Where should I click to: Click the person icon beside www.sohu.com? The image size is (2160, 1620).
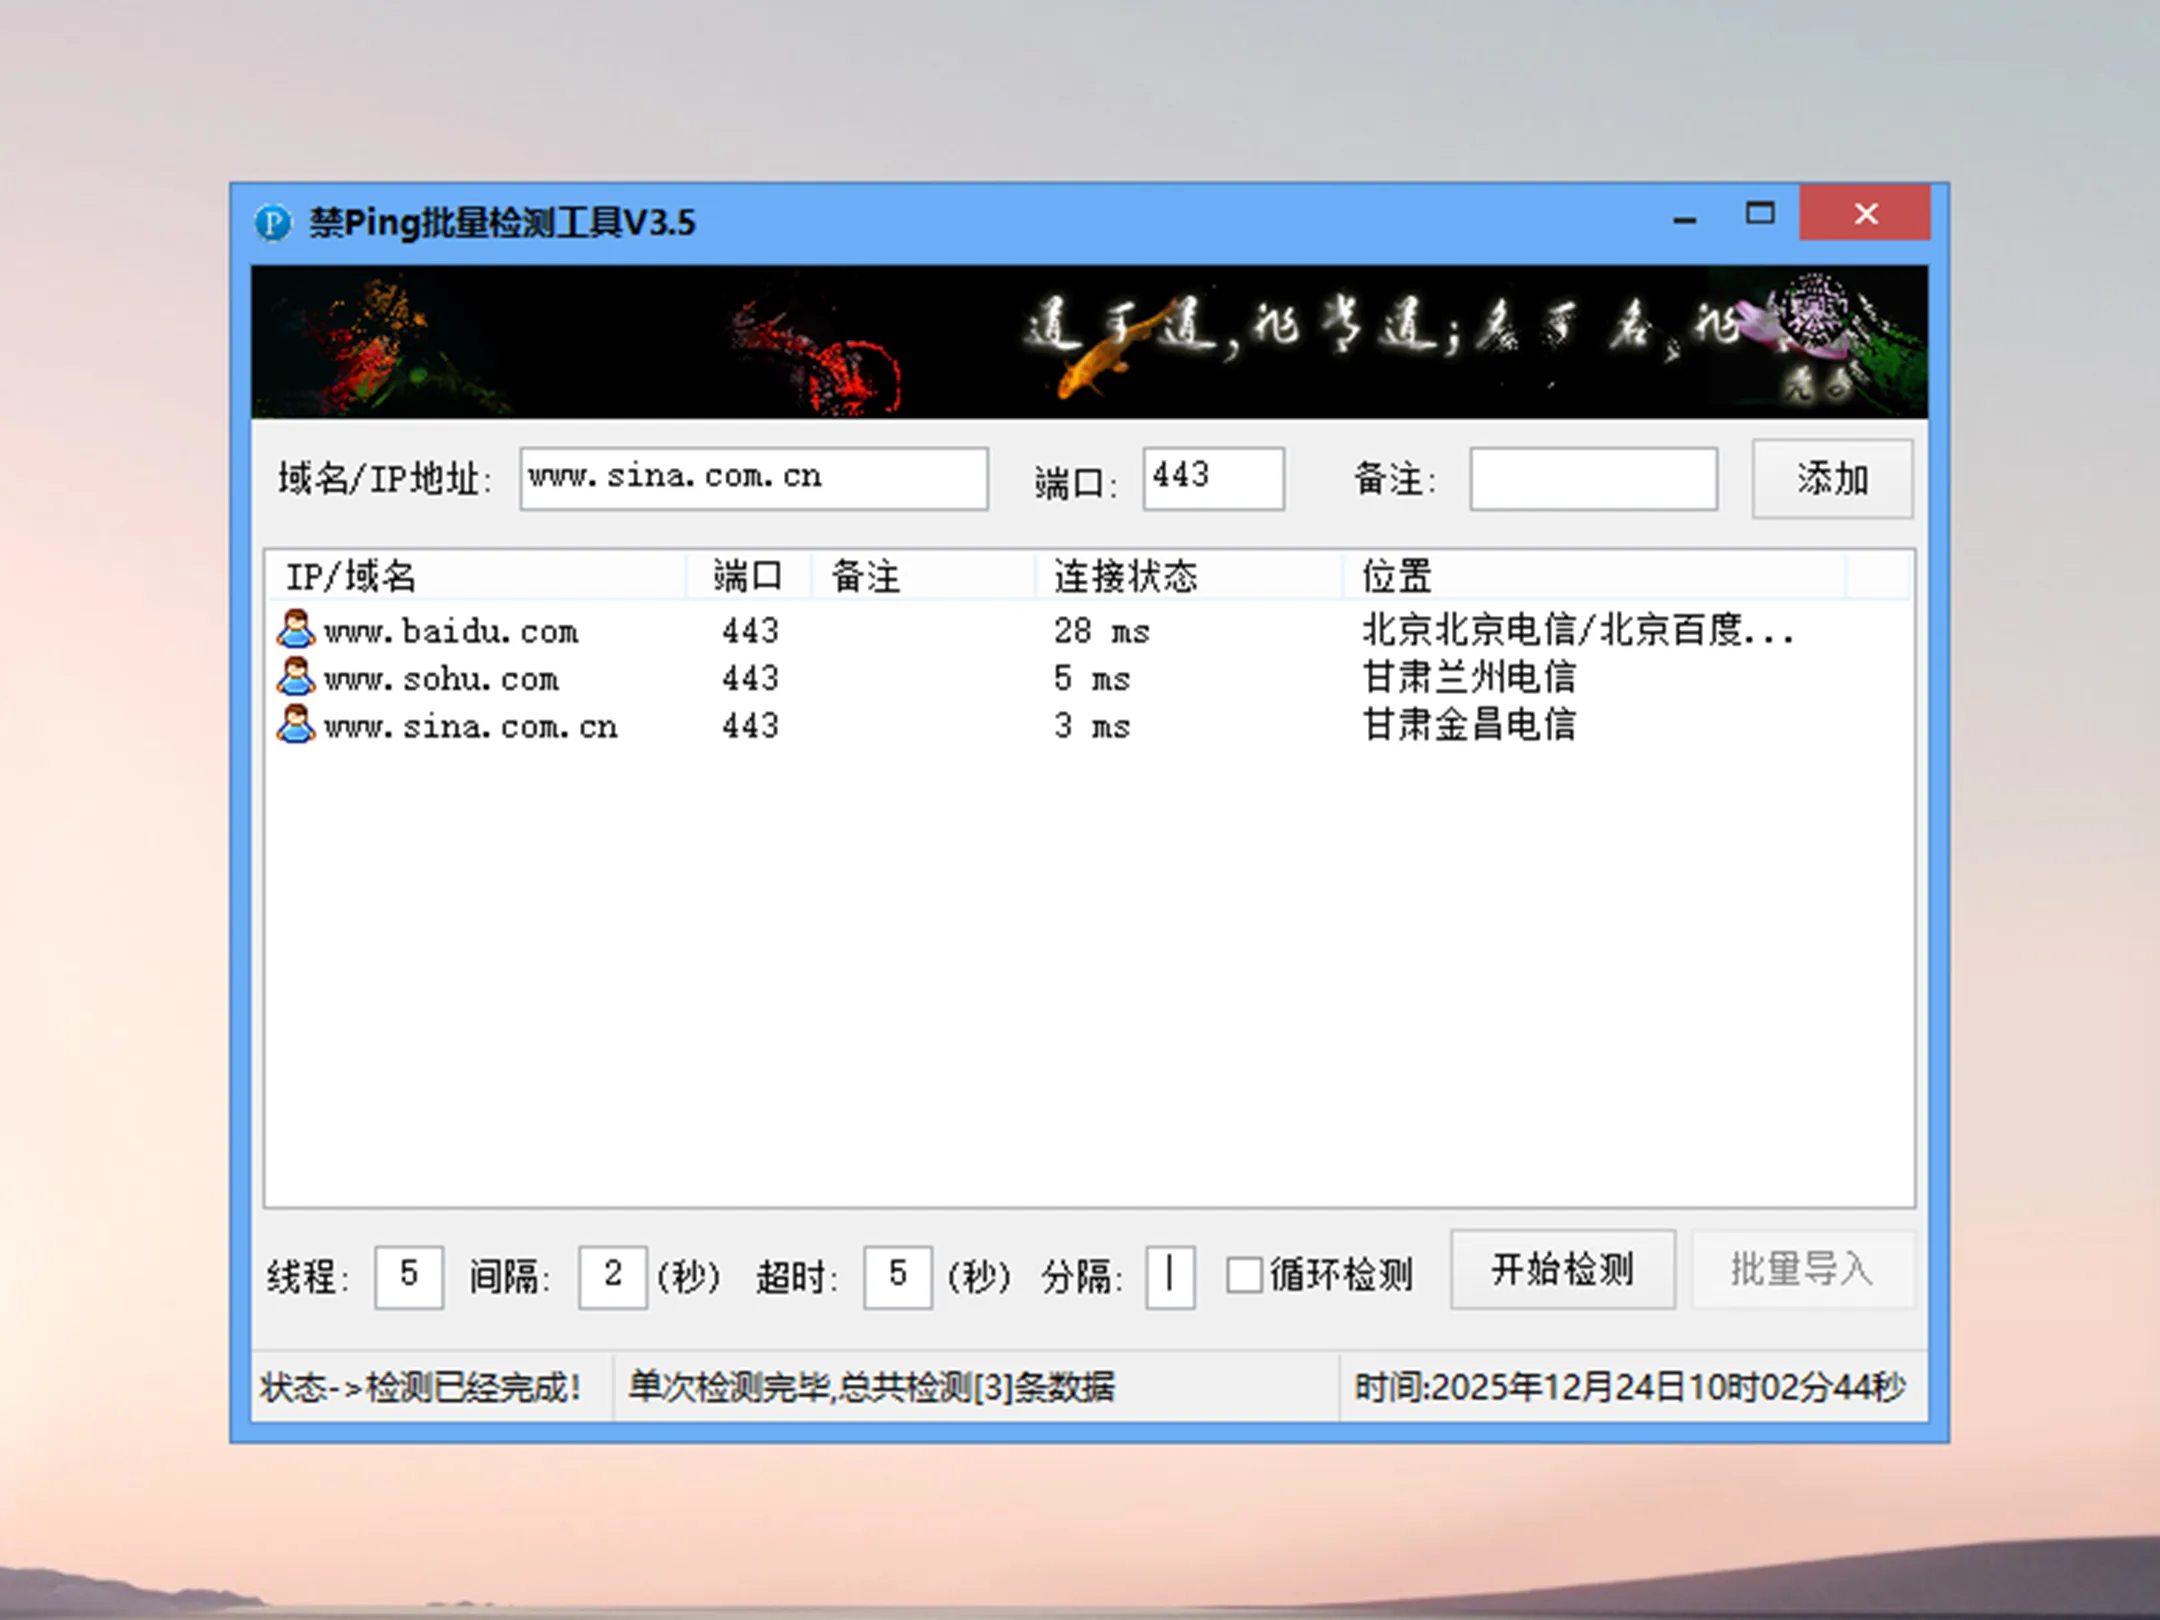(295, 678)
